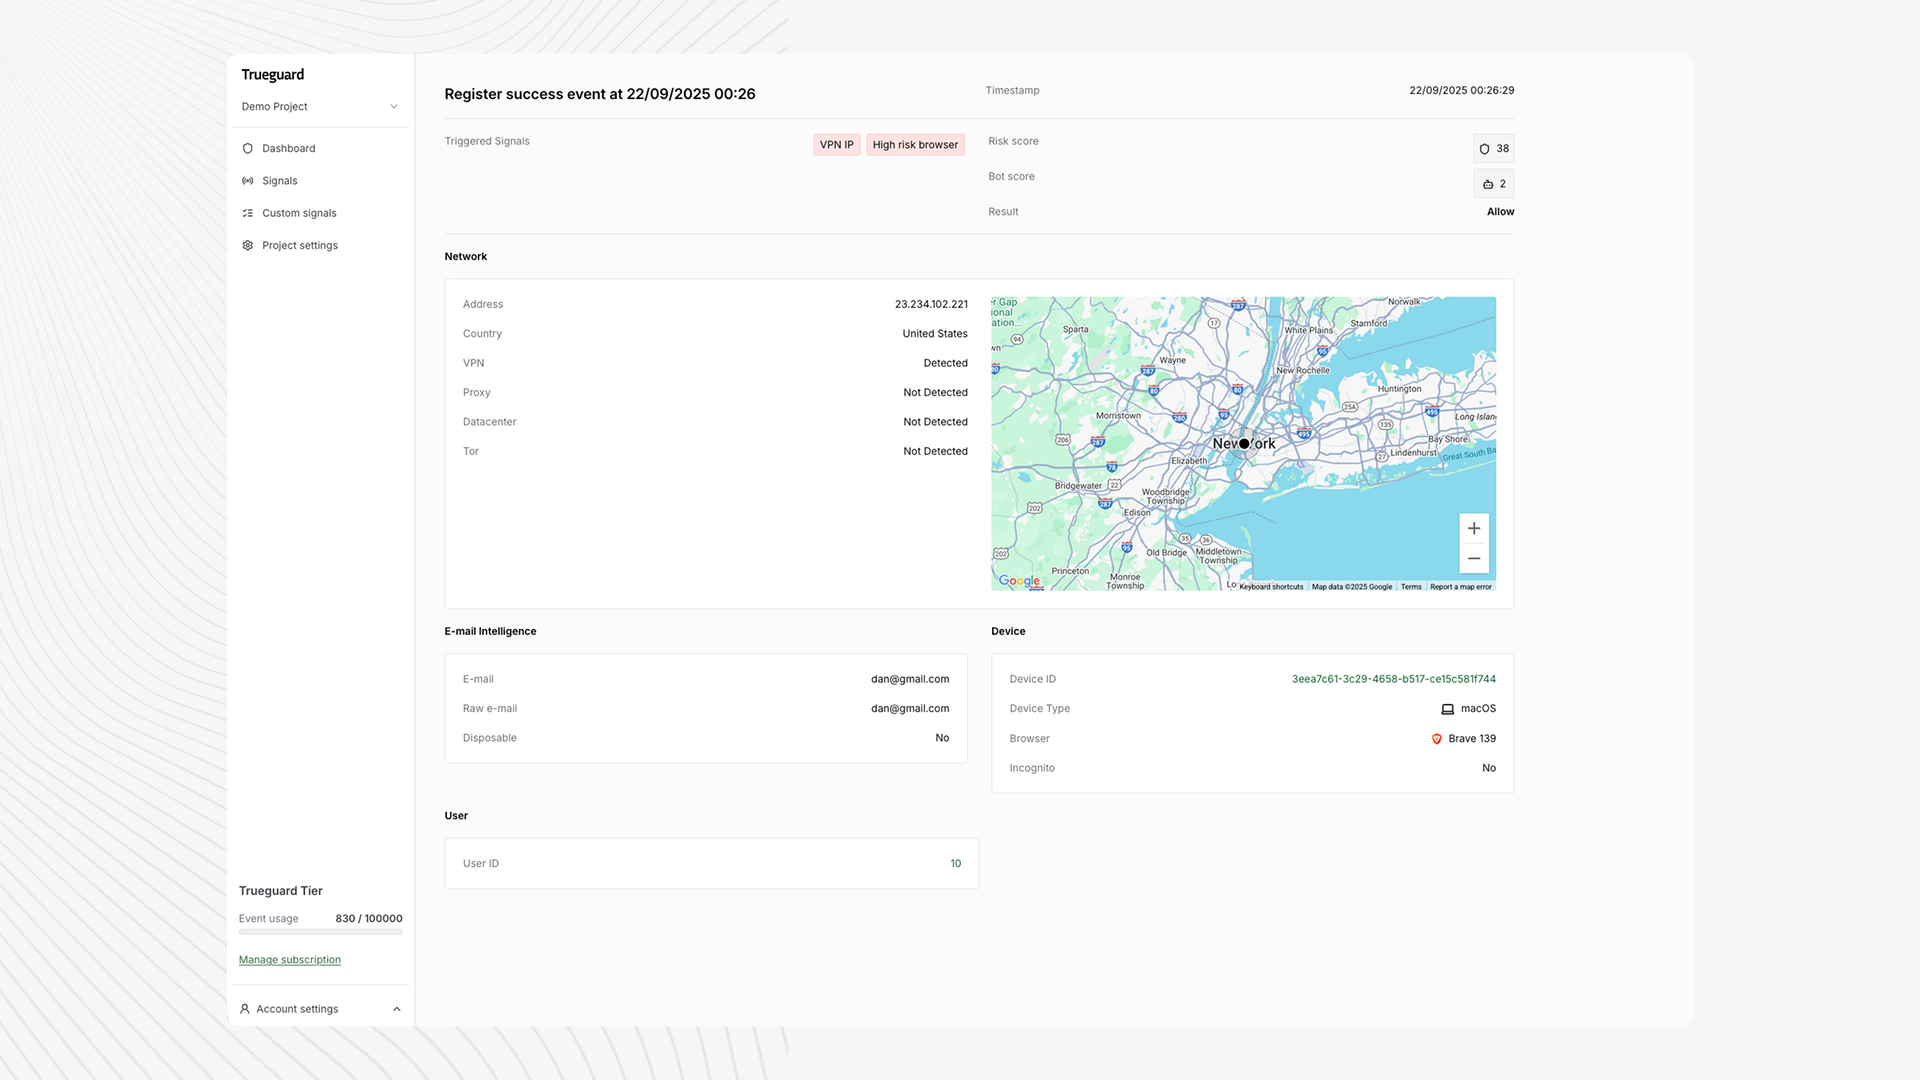
Task: Click the Brave browser shield icon
Action: (x=1437, y=739)
